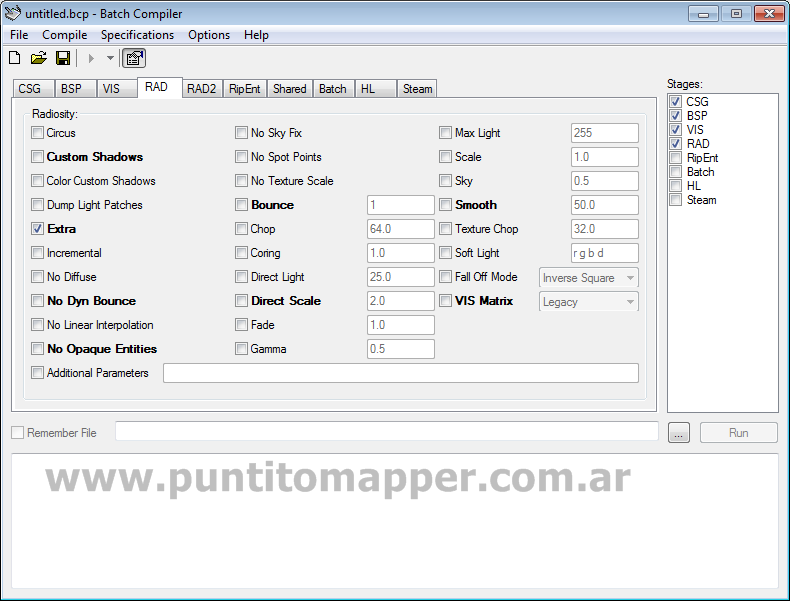
Task: Check the No Sky Fix option
Action: pyautogui.click(x=241, y=133)
